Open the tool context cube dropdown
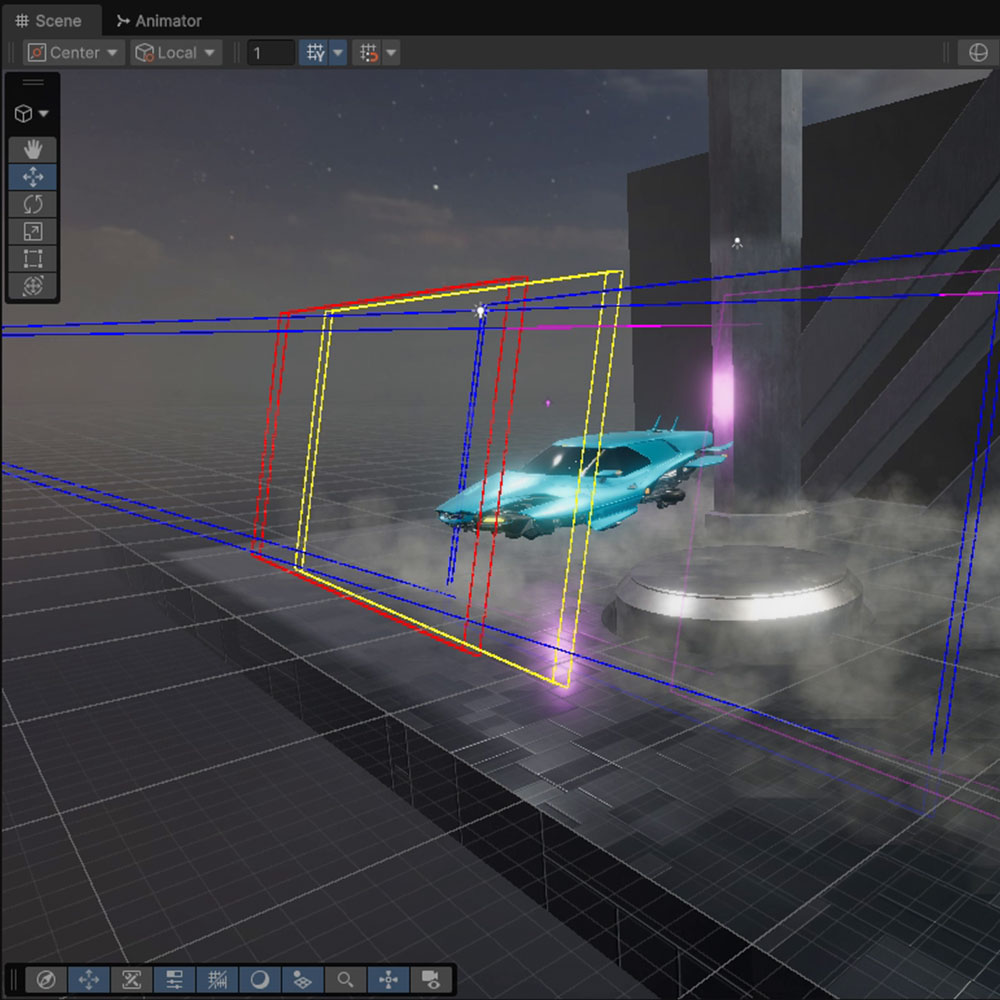Screen dimensions: 1000x1000 point(31,114)
